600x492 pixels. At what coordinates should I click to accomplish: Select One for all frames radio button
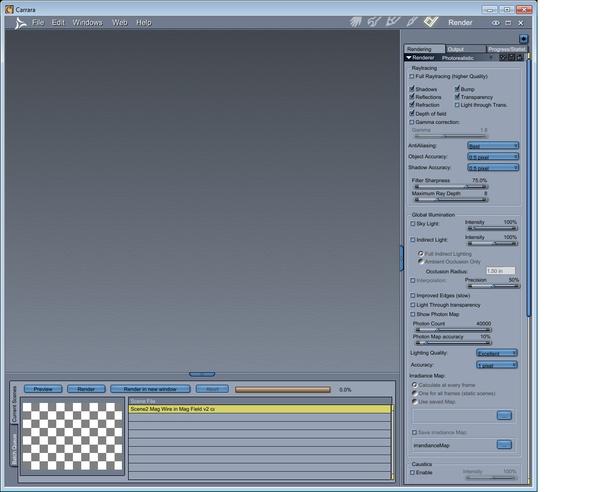pyautogui.click(x=414, y=393)
